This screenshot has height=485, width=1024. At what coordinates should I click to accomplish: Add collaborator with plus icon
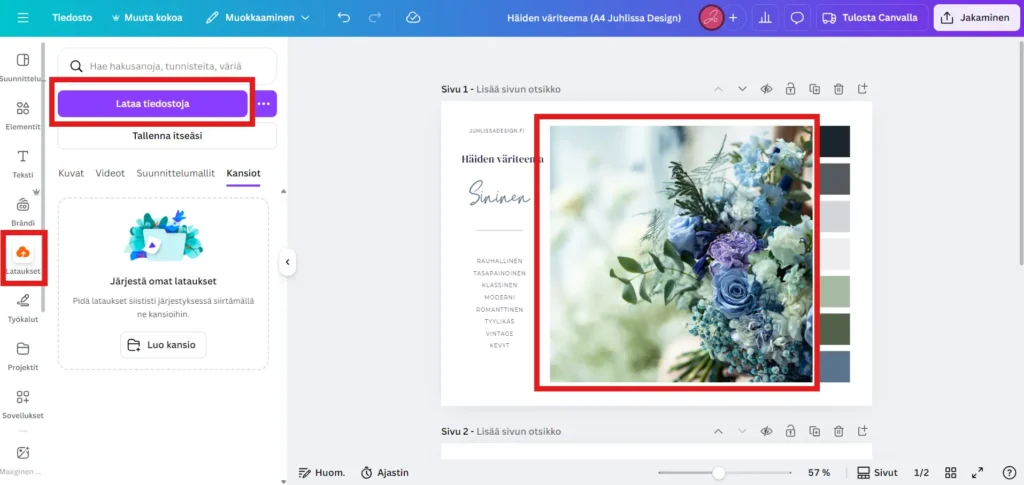coord(733,18)
